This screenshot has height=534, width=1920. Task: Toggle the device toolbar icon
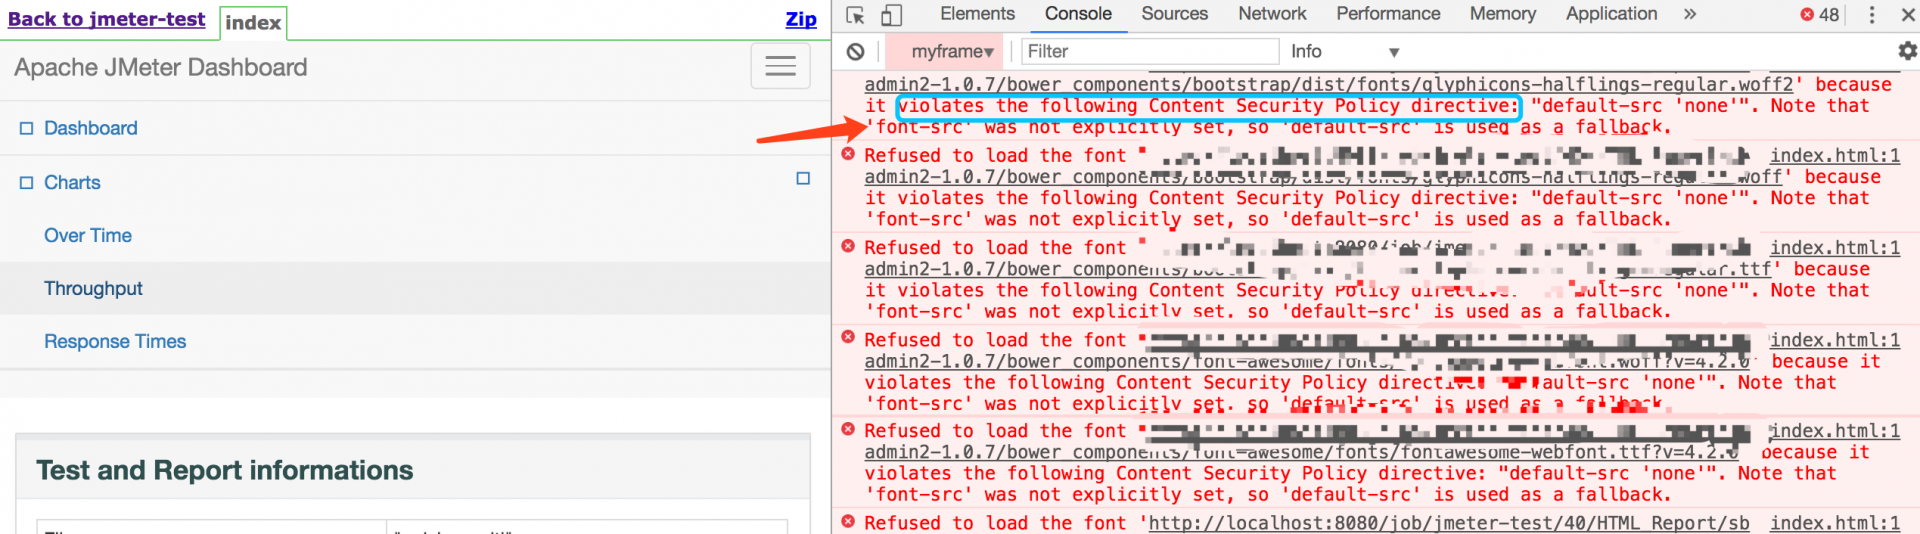[891, 15]
